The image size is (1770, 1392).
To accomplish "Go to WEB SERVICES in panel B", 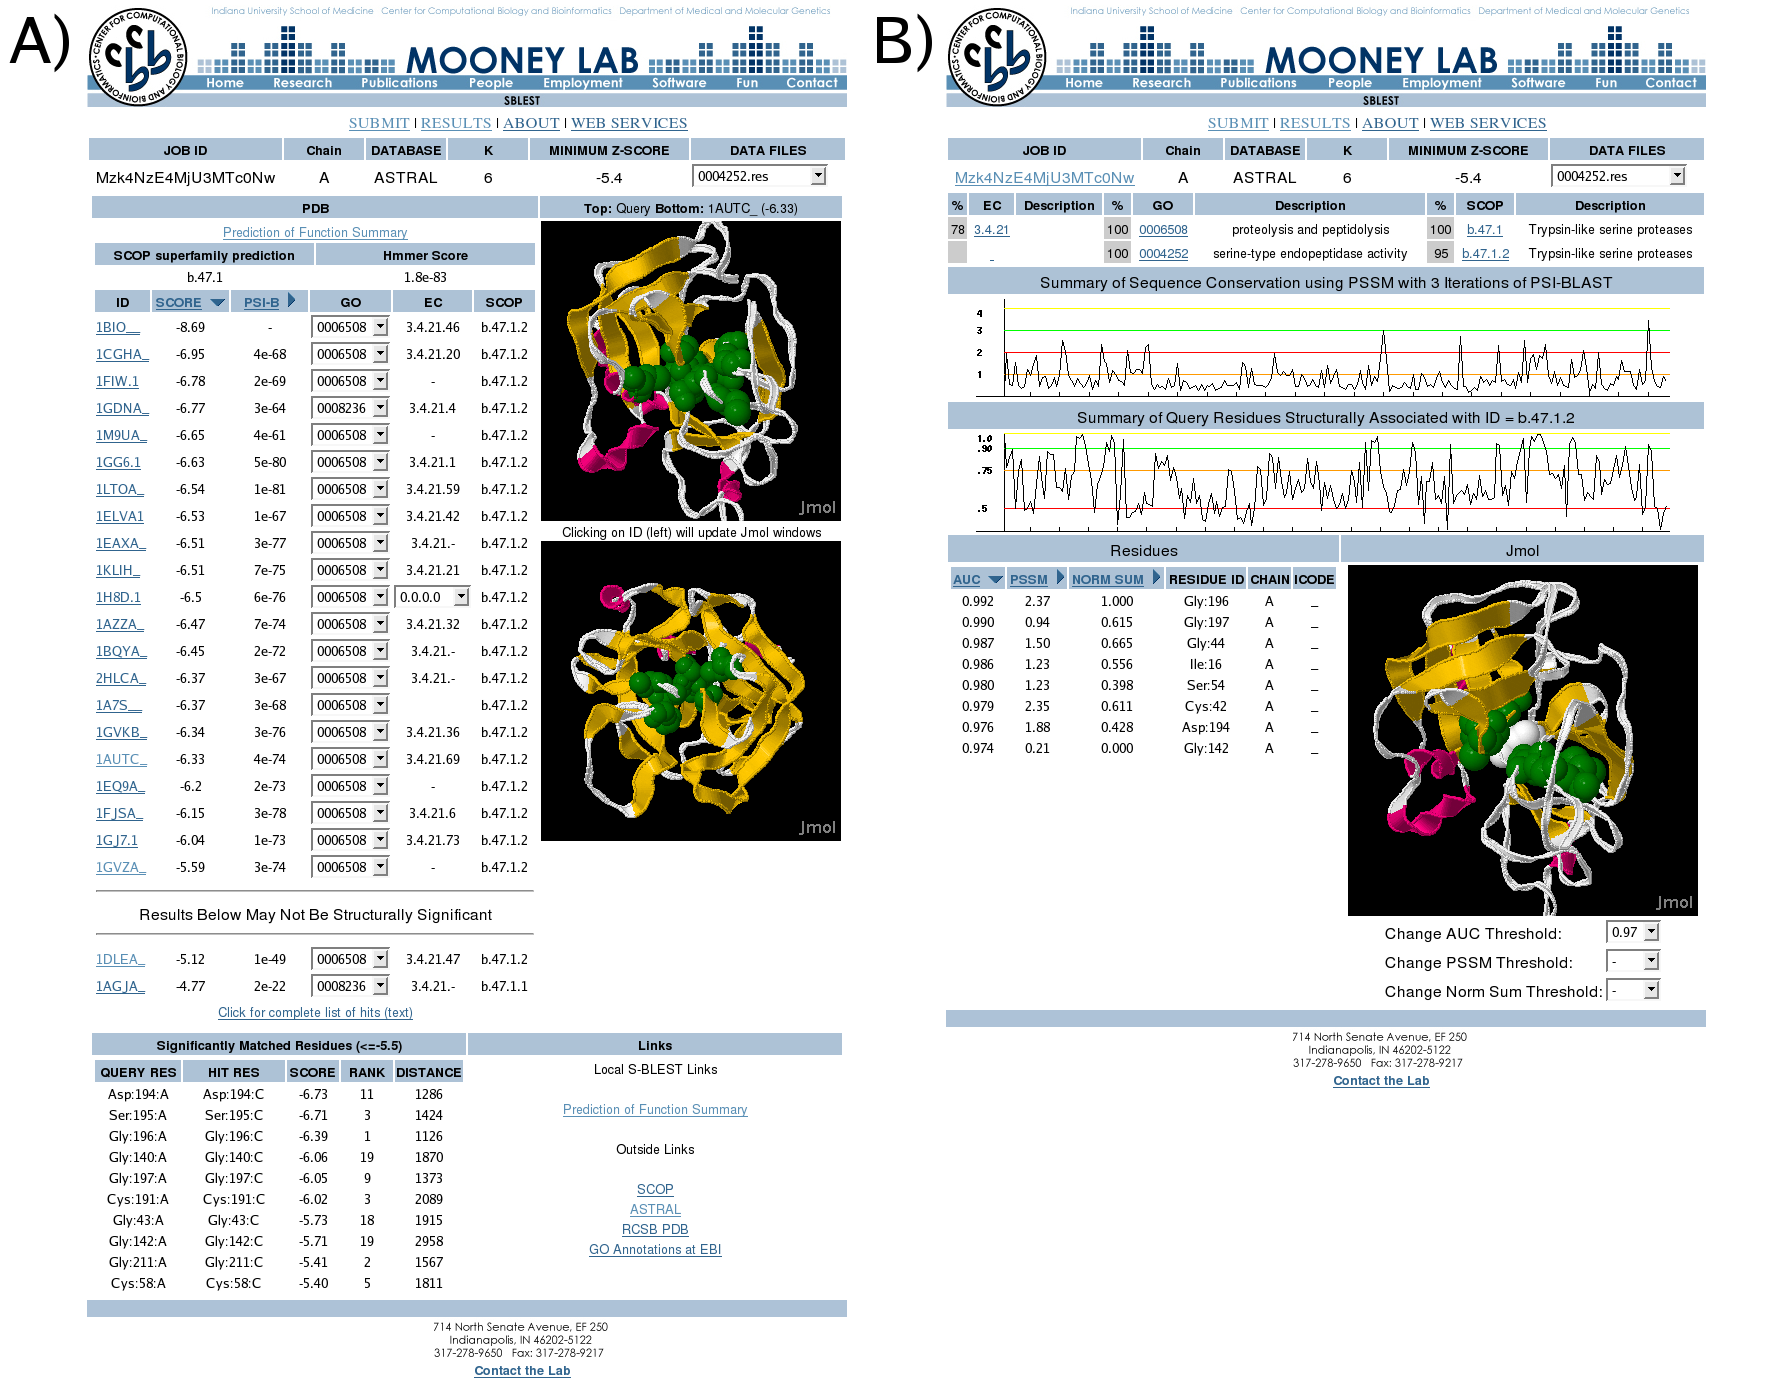I will point(1488,123).
